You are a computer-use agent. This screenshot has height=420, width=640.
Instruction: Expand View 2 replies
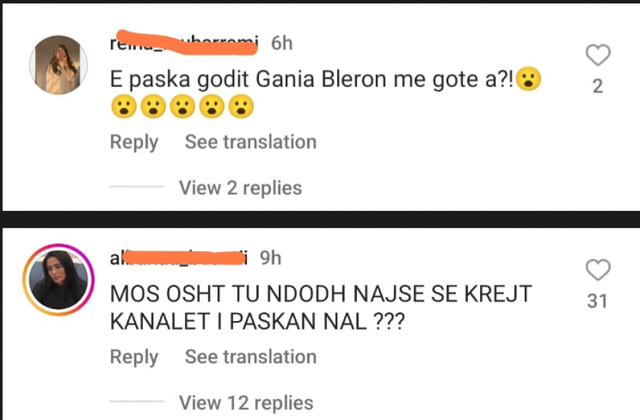pos(240,188)
